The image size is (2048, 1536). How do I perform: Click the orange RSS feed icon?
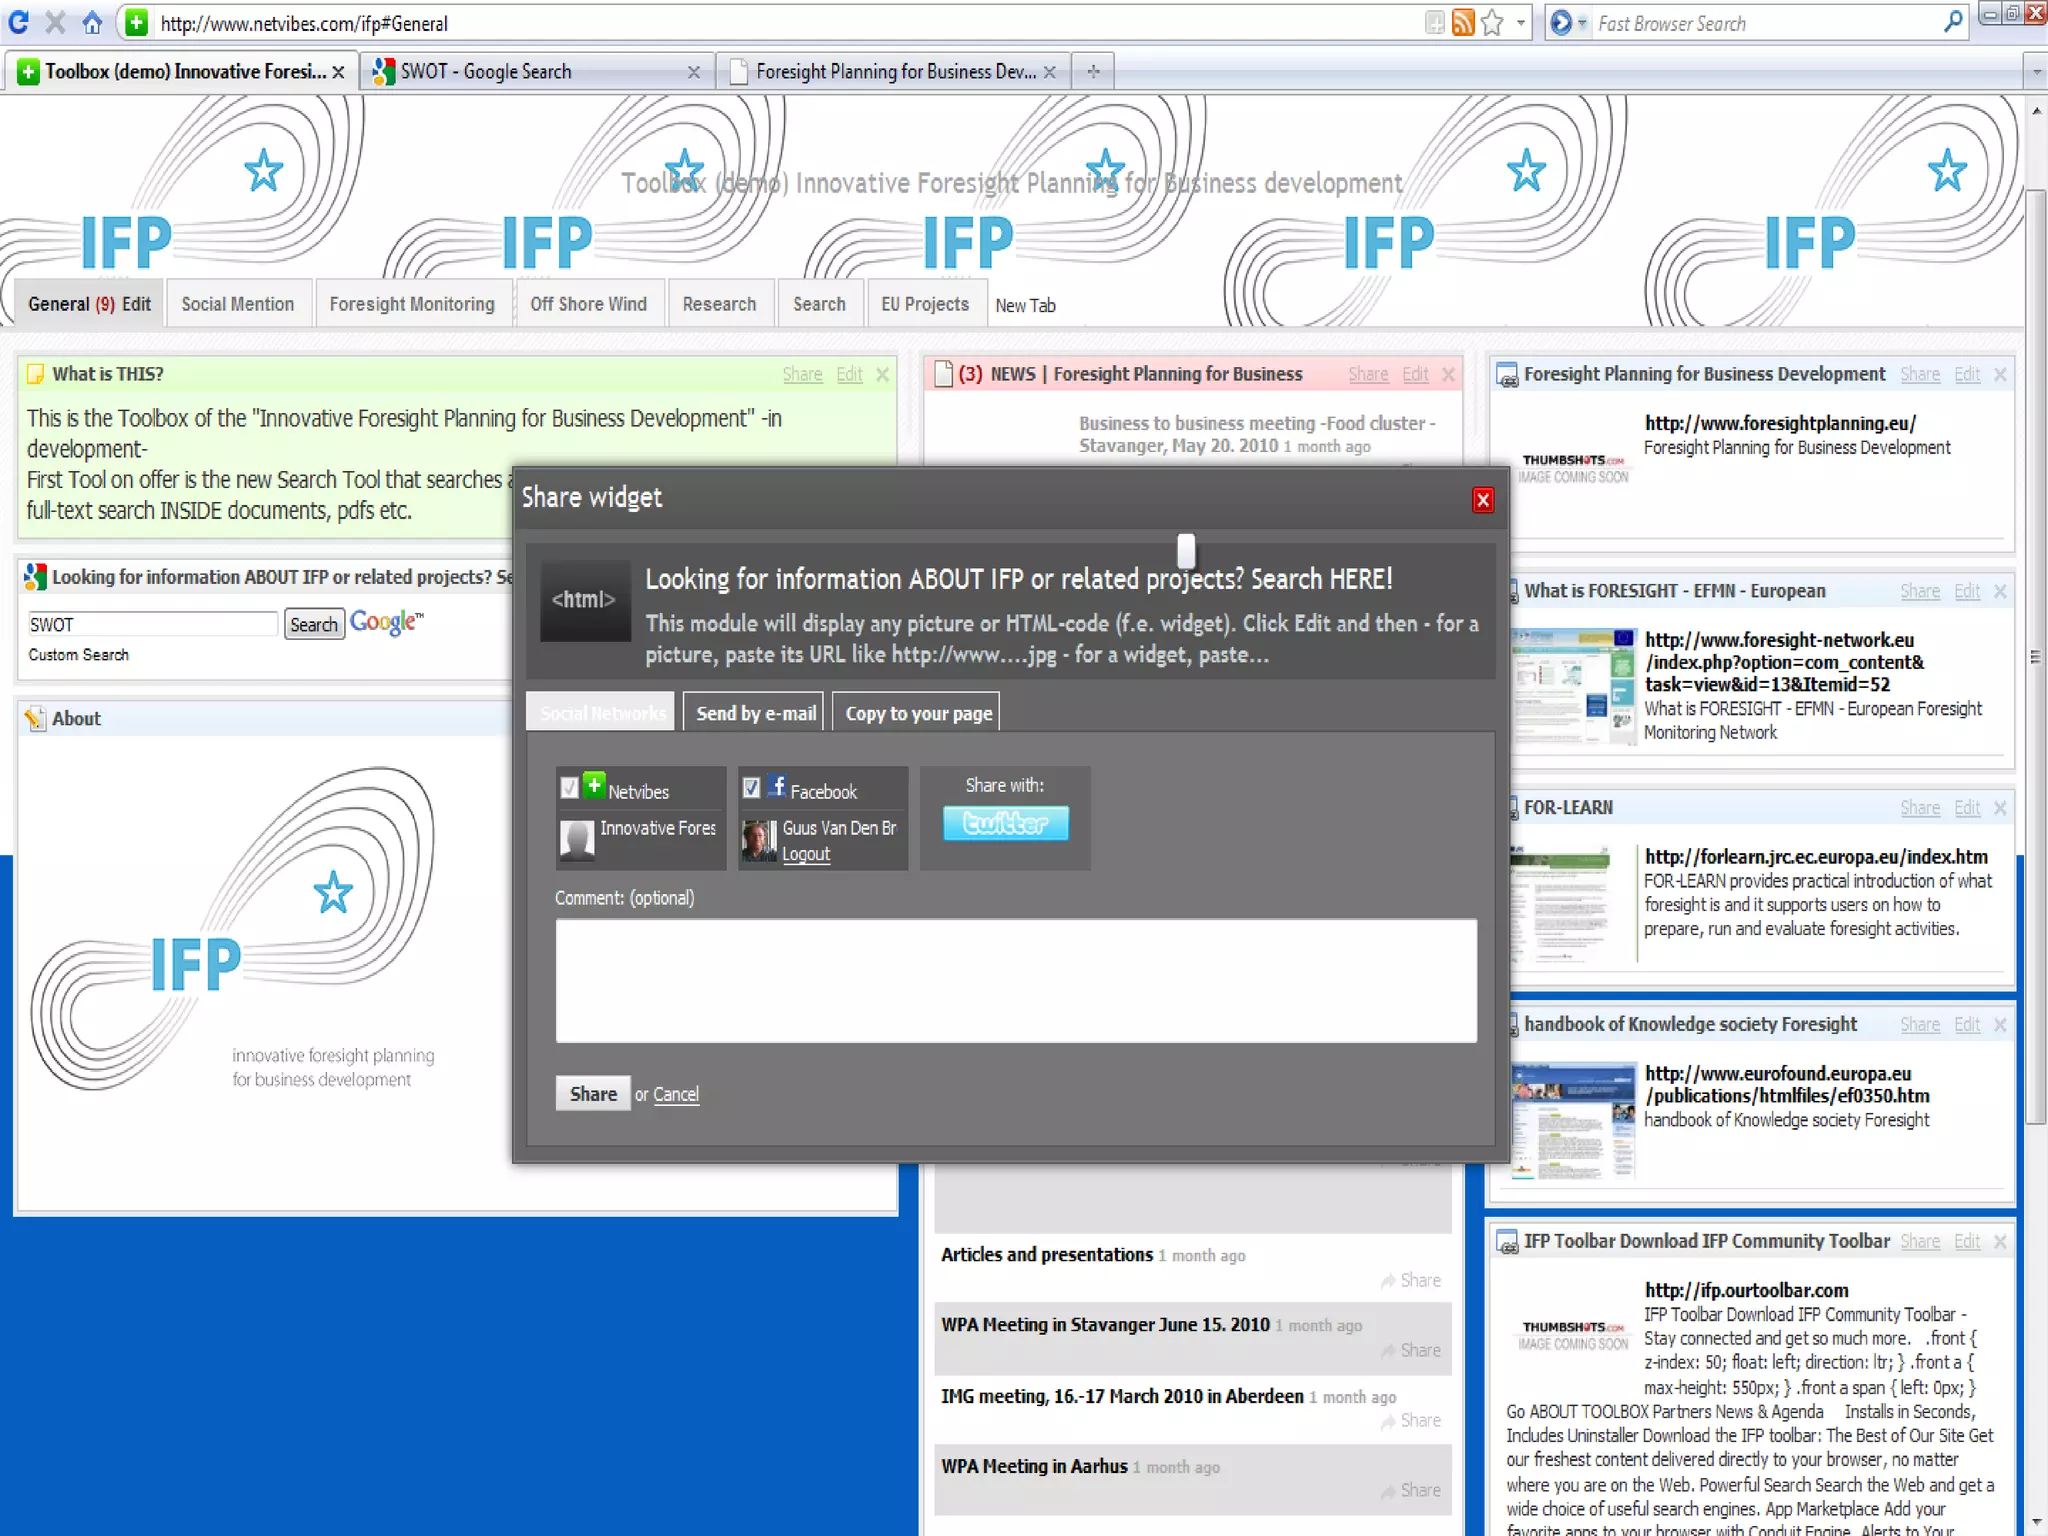1463,22
